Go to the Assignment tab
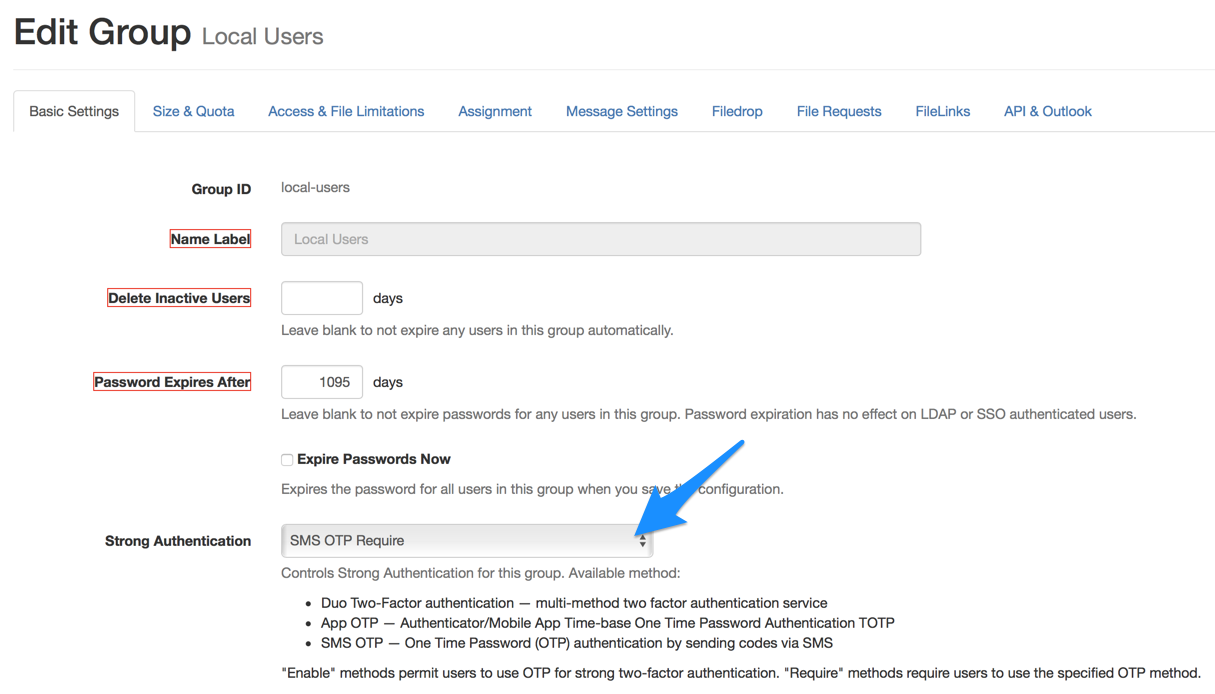 pos(495,111)
